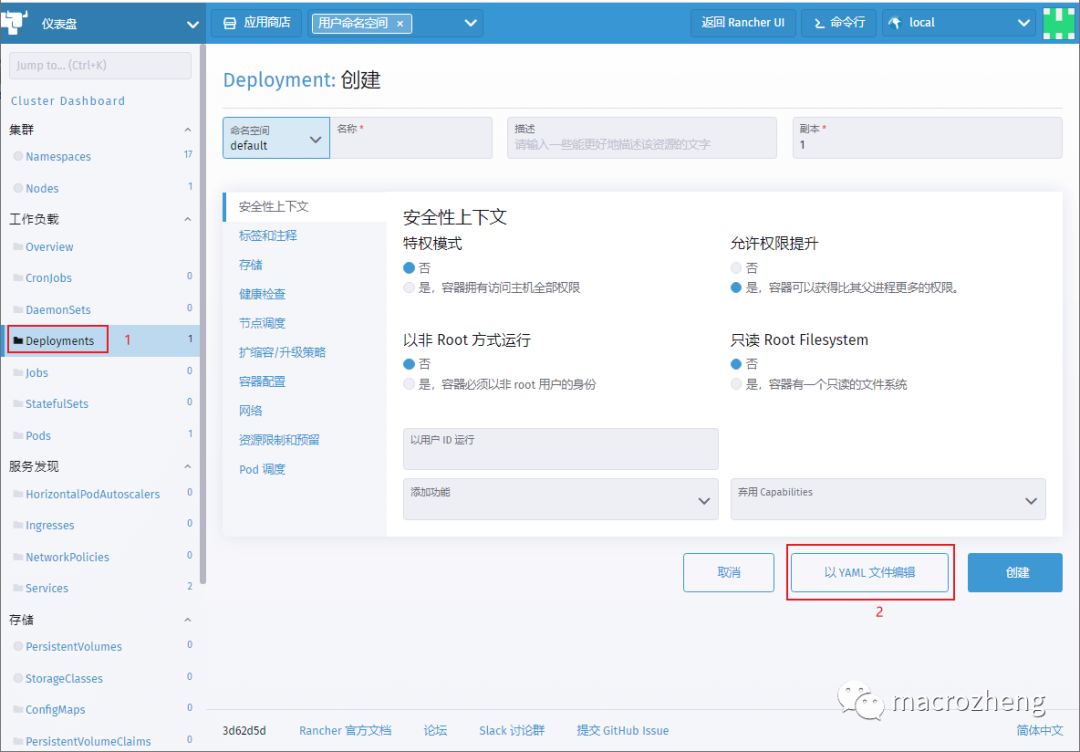Click the StorageClasses circle icon
Viewport: 1080px width, 752px height.
tap(18, 678)
